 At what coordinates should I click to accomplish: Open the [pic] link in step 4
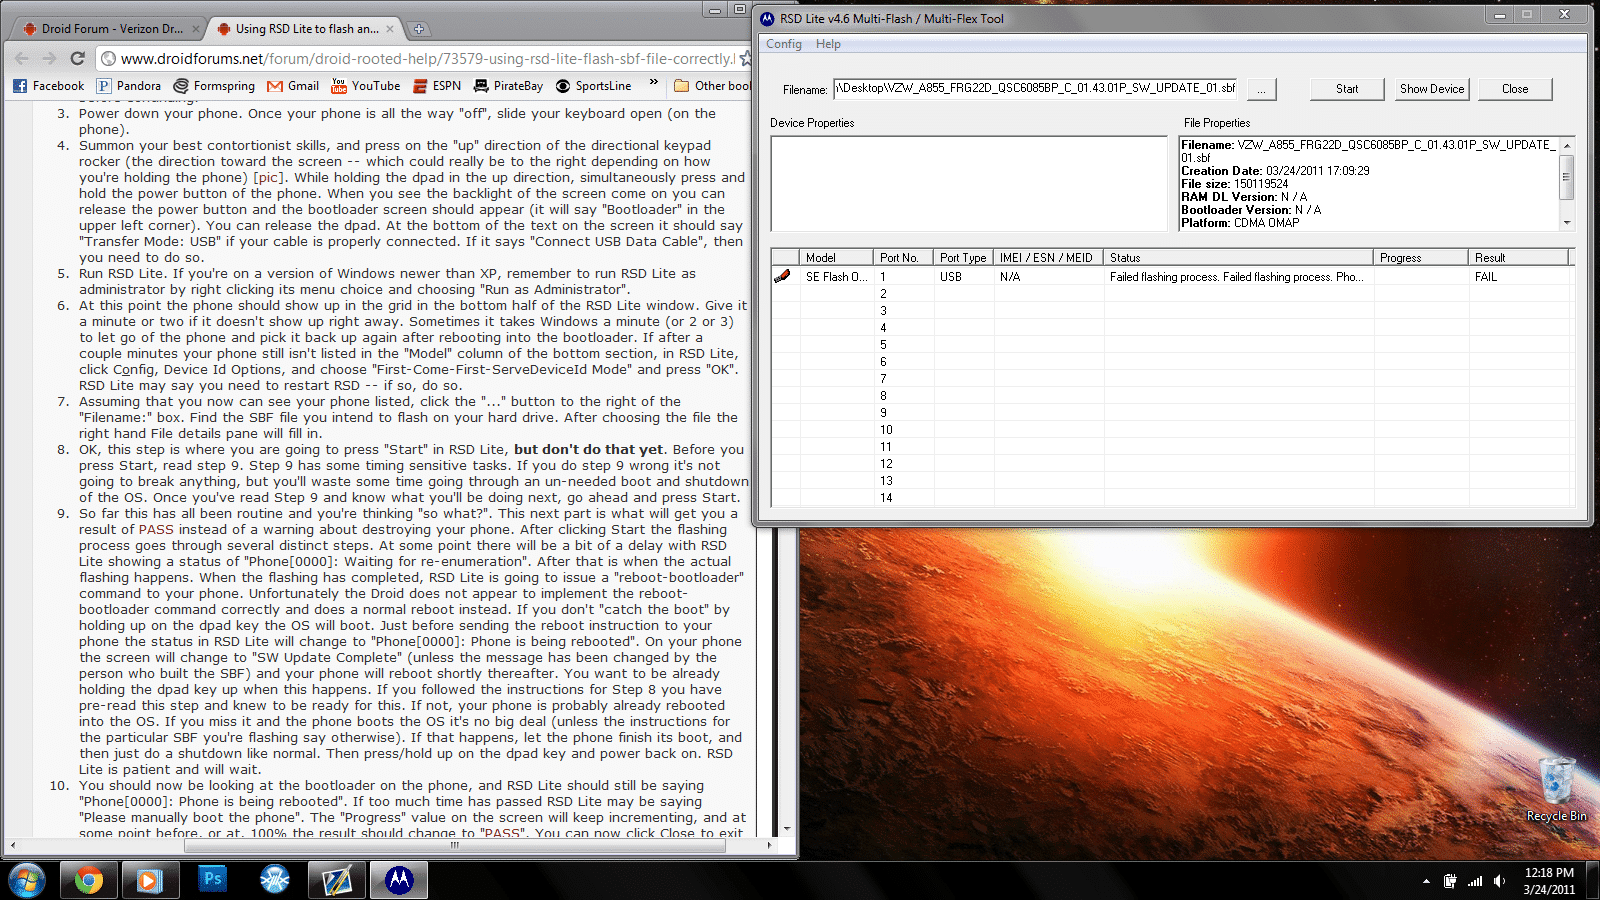(x=268, y=178)
